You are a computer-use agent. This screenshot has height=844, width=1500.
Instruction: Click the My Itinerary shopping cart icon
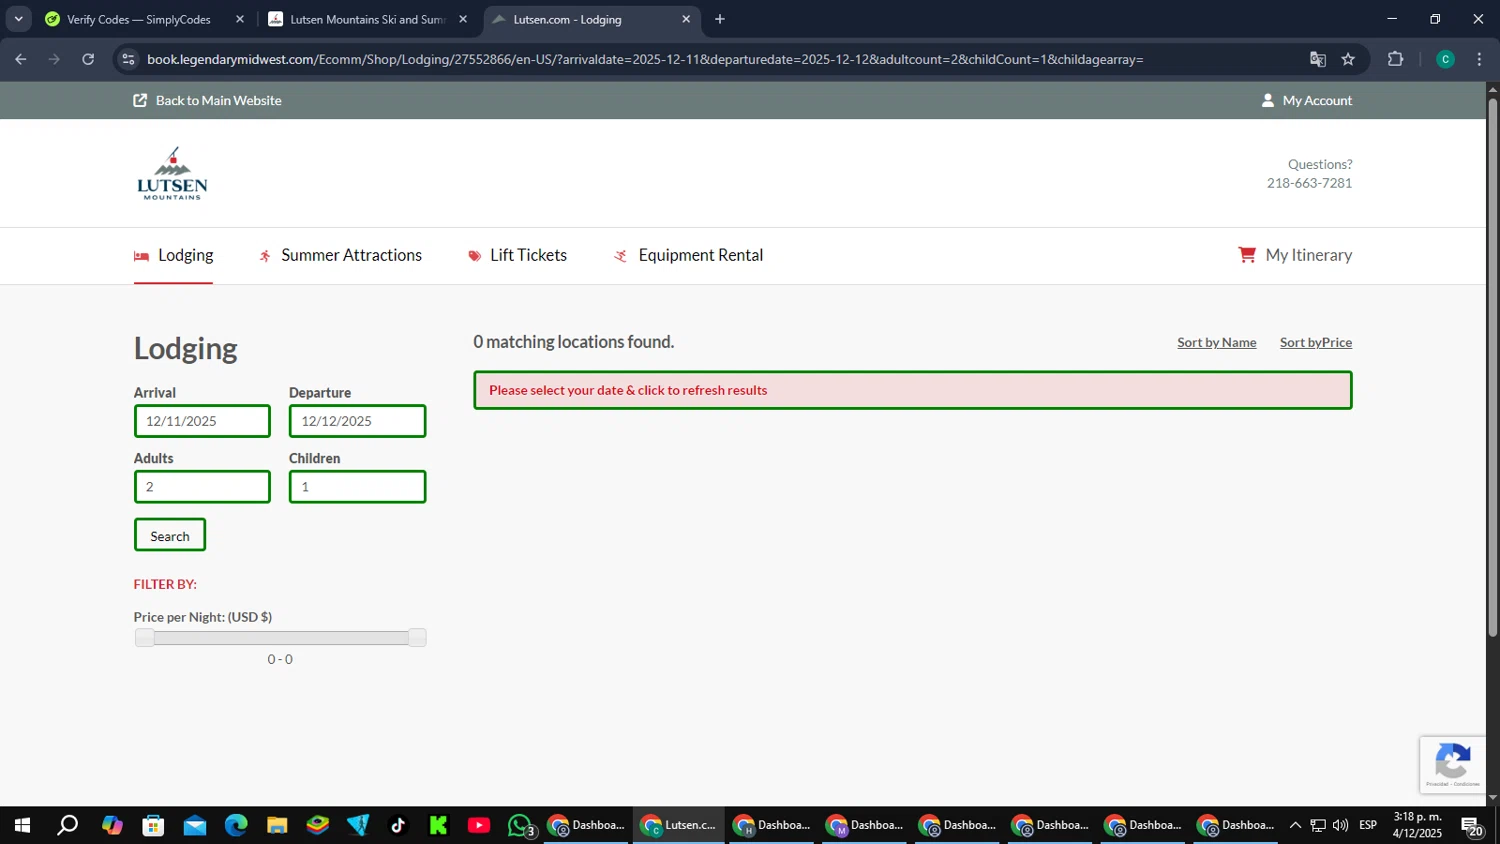click(1246, 255)
